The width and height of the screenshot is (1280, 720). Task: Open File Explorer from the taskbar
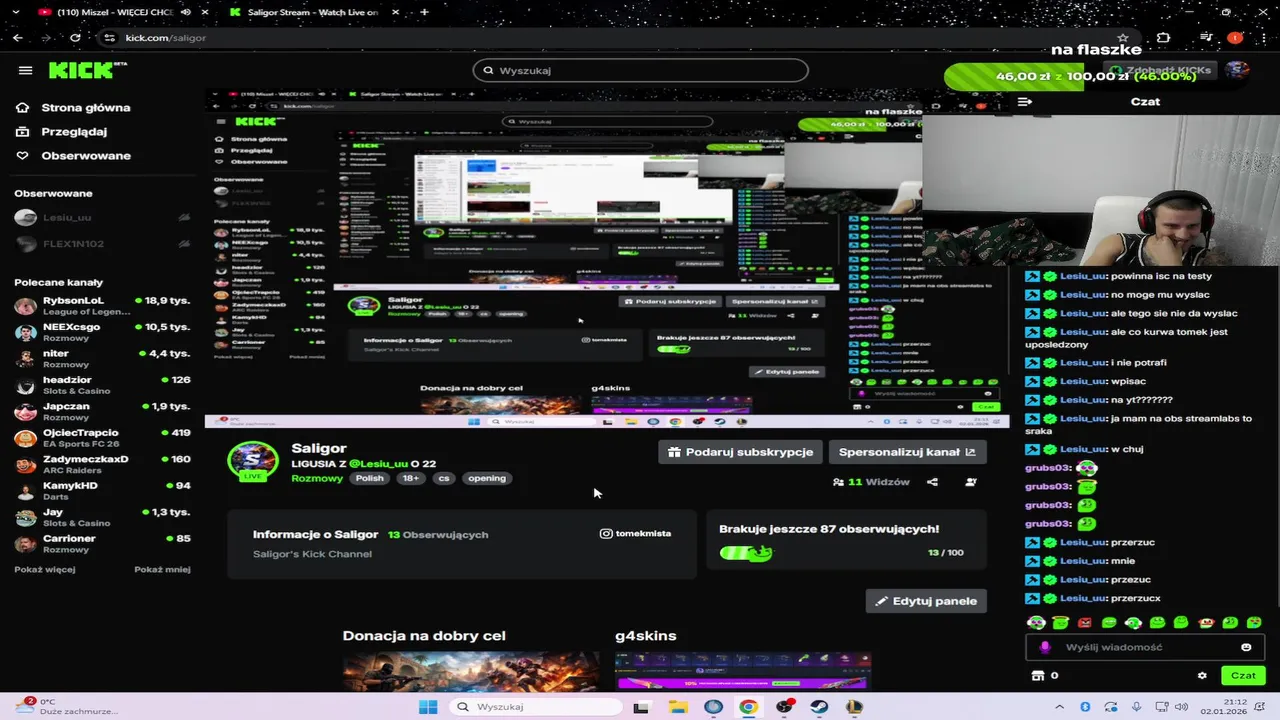pyautogui.click(x=678, y=706)
